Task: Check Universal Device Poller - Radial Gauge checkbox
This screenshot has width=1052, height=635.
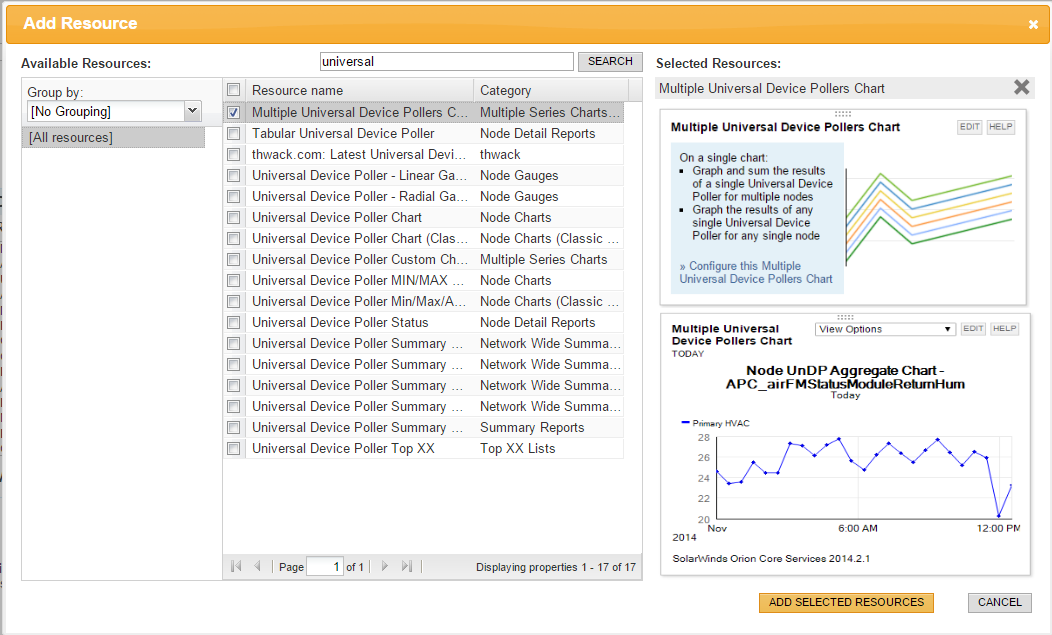Action: 233,197
